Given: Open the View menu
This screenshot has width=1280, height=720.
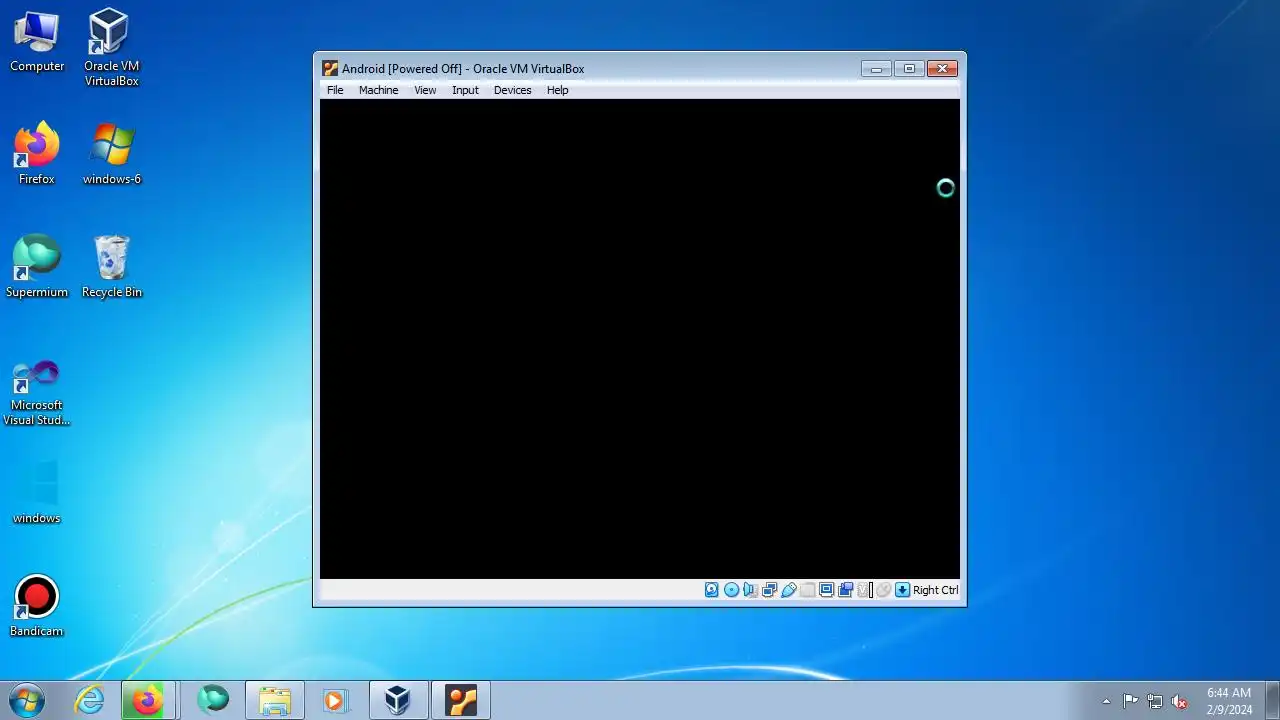Looking at the screenshot, I should (x=425, y=90).
